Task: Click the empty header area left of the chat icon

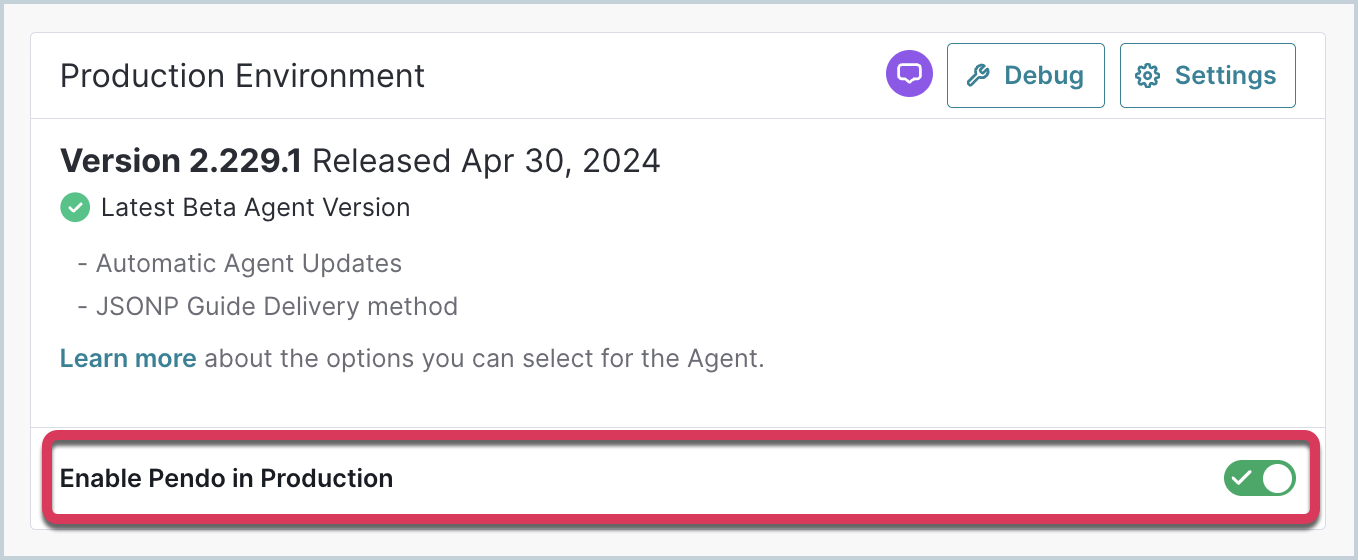Action: (650, 75)
